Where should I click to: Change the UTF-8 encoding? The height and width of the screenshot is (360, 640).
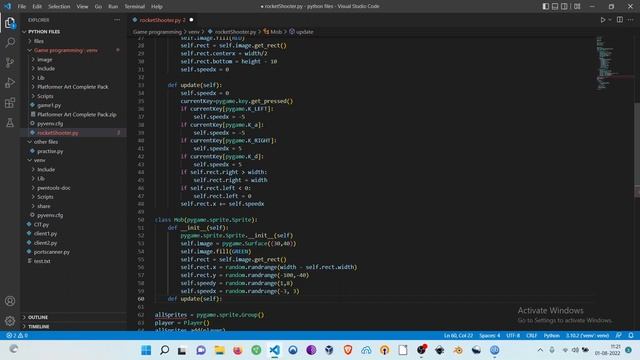pos(513,335)
